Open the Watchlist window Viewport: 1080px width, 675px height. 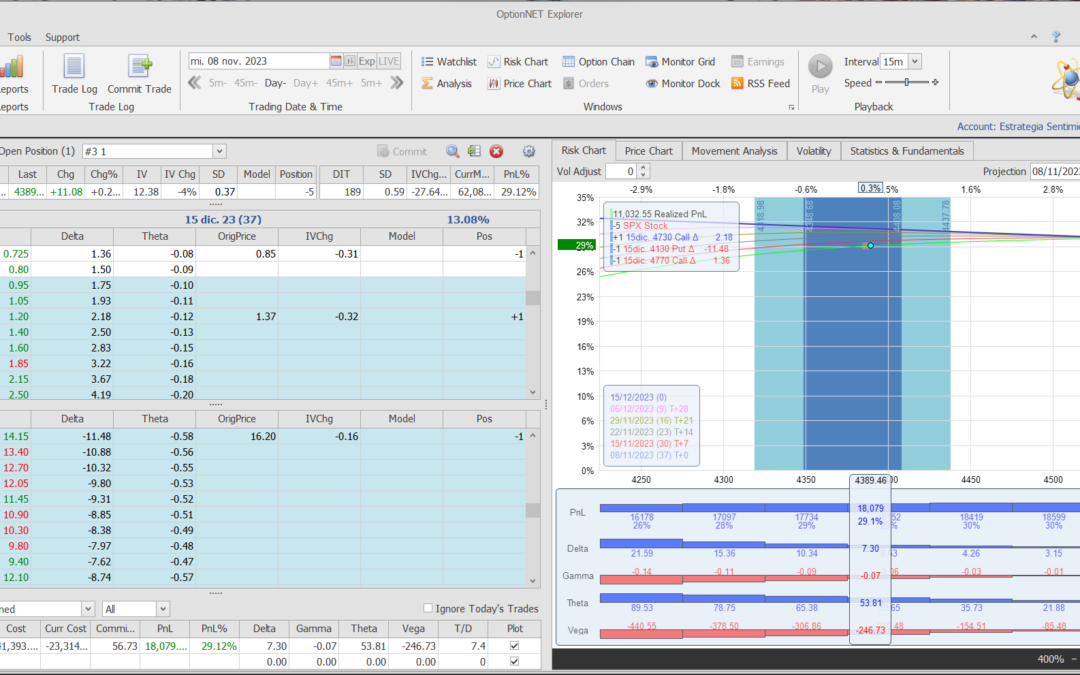[447, 62]
